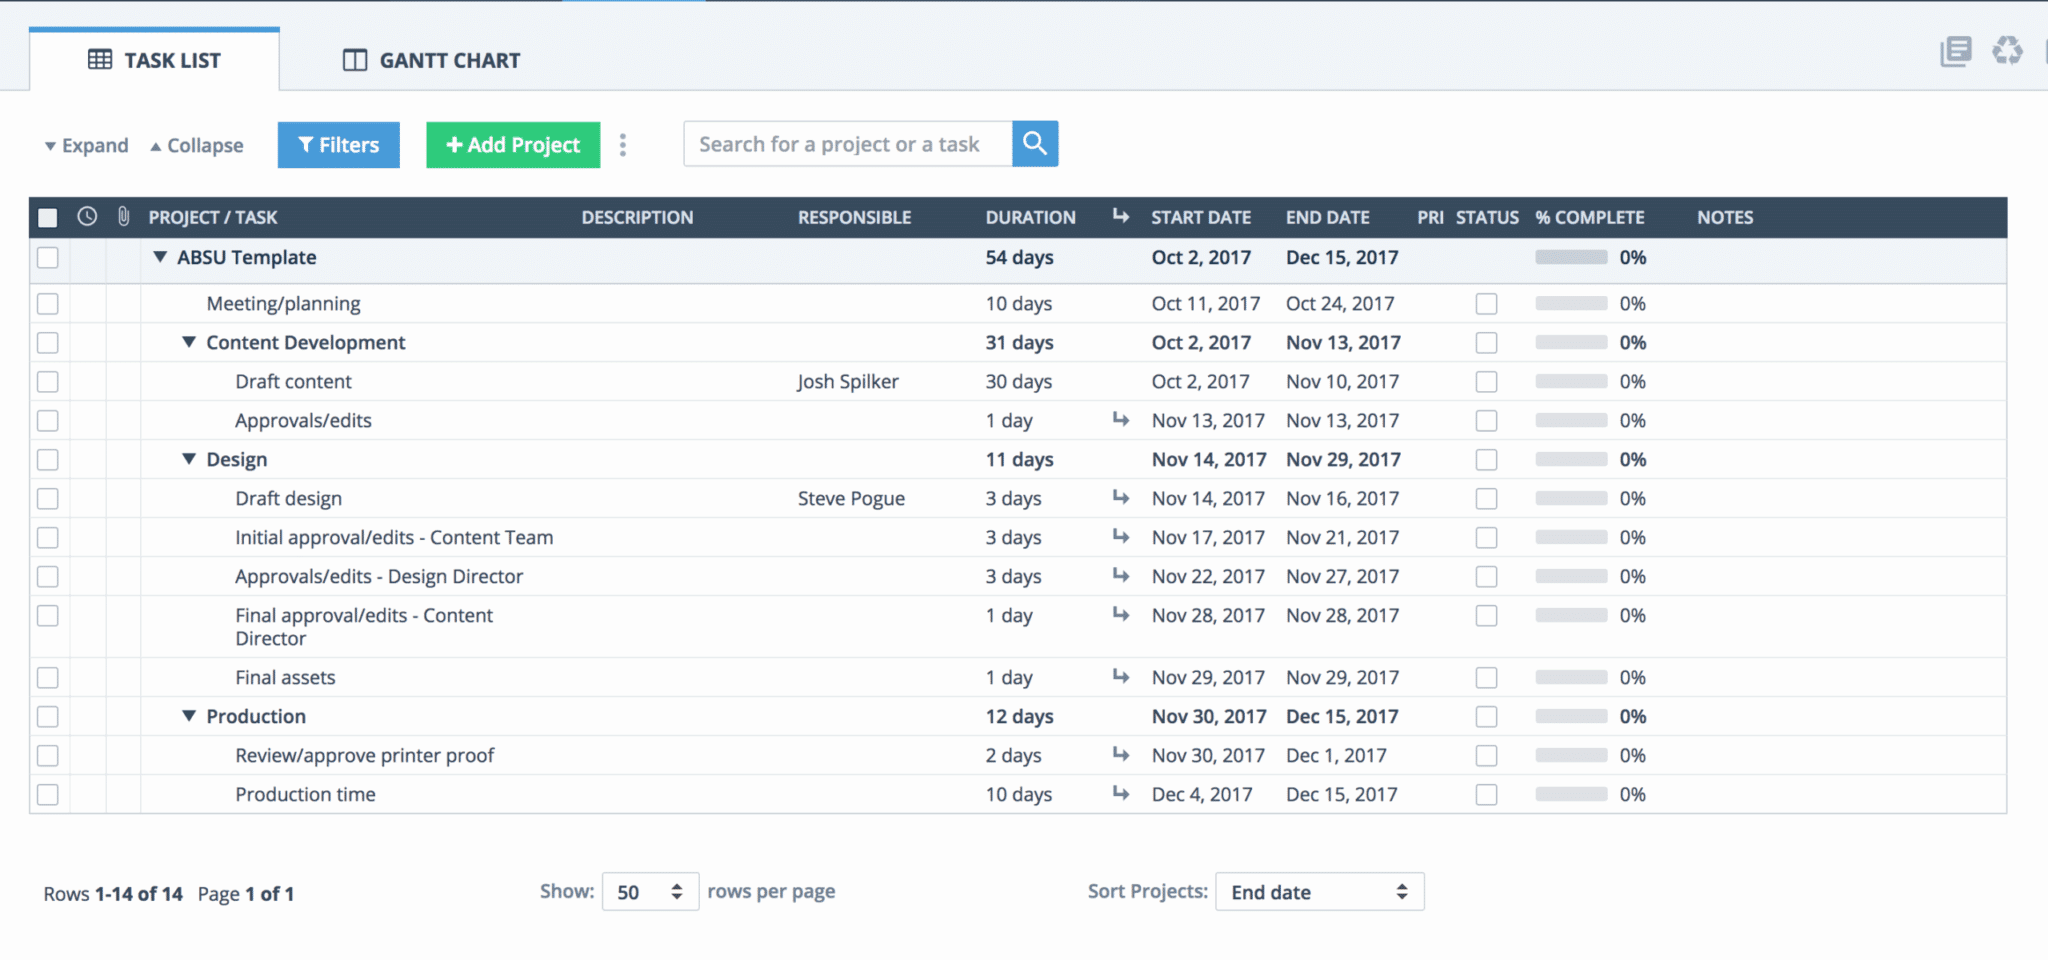This screenshot has height=960, width=2048.
Task: Switch to the Gantt Chart tab
Action: tap(431, 60)
